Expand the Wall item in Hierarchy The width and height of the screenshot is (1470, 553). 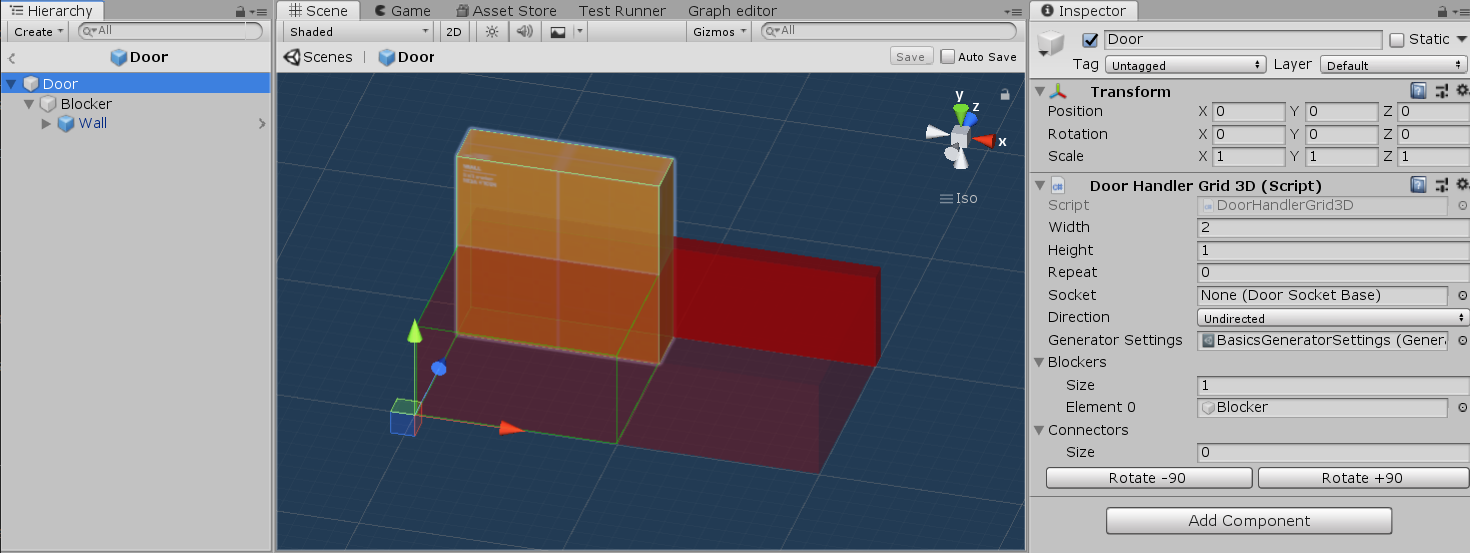pos(46,124)
